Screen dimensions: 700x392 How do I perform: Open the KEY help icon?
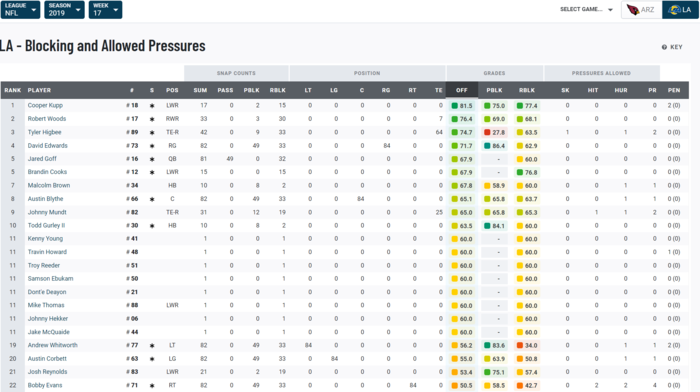(664, 47)
